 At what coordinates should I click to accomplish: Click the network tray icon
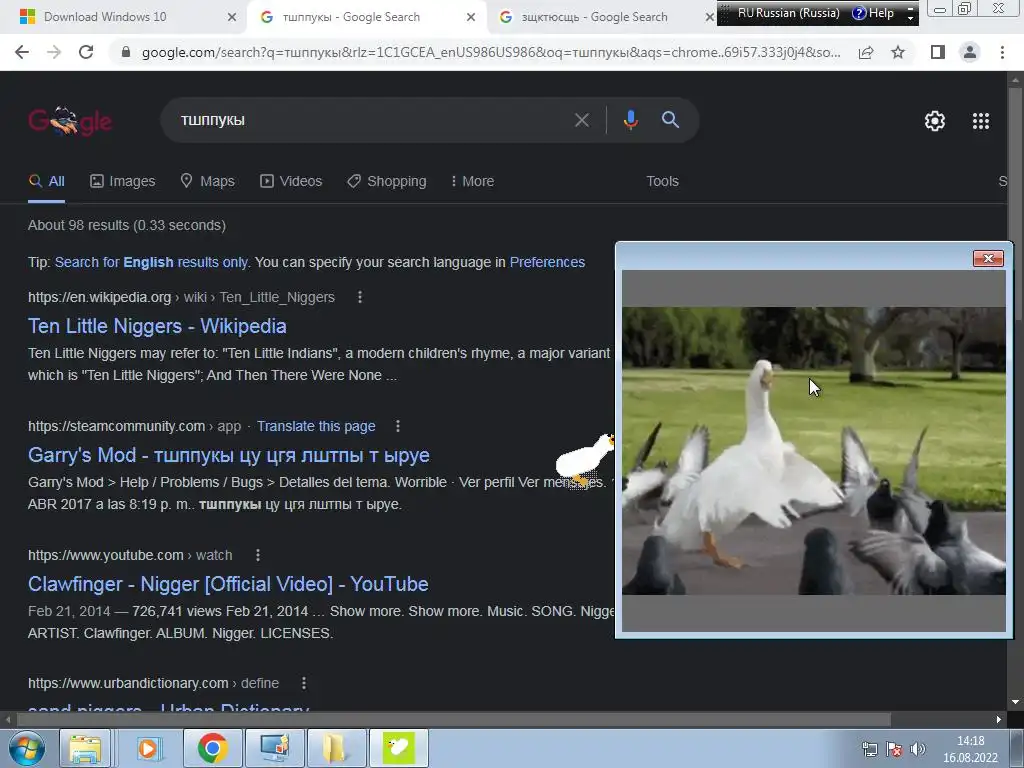(x=869, y=749)
